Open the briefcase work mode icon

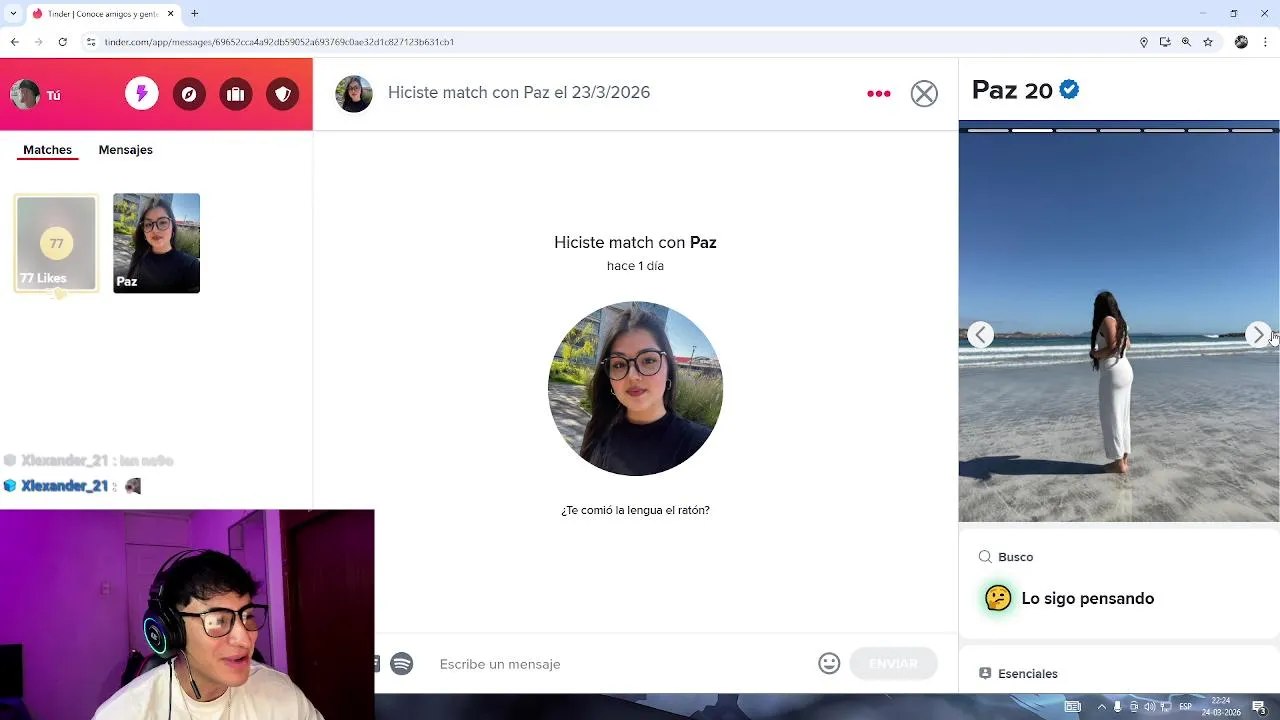coord(236,94)
